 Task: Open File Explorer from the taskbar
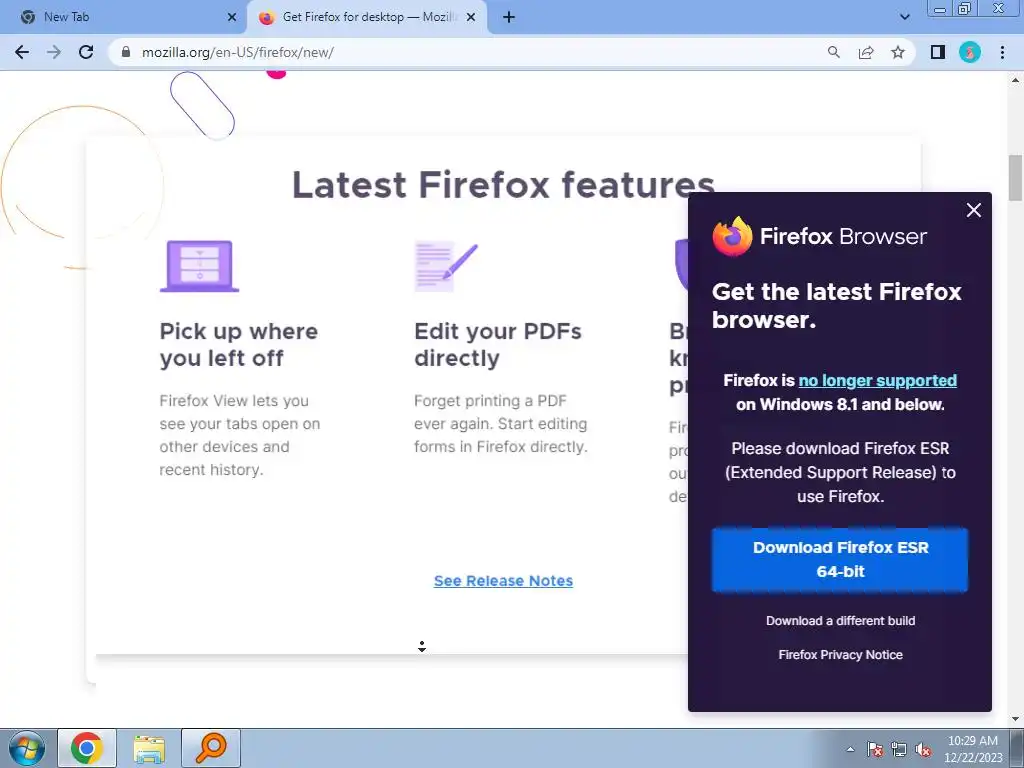click(x=149, y=748)
